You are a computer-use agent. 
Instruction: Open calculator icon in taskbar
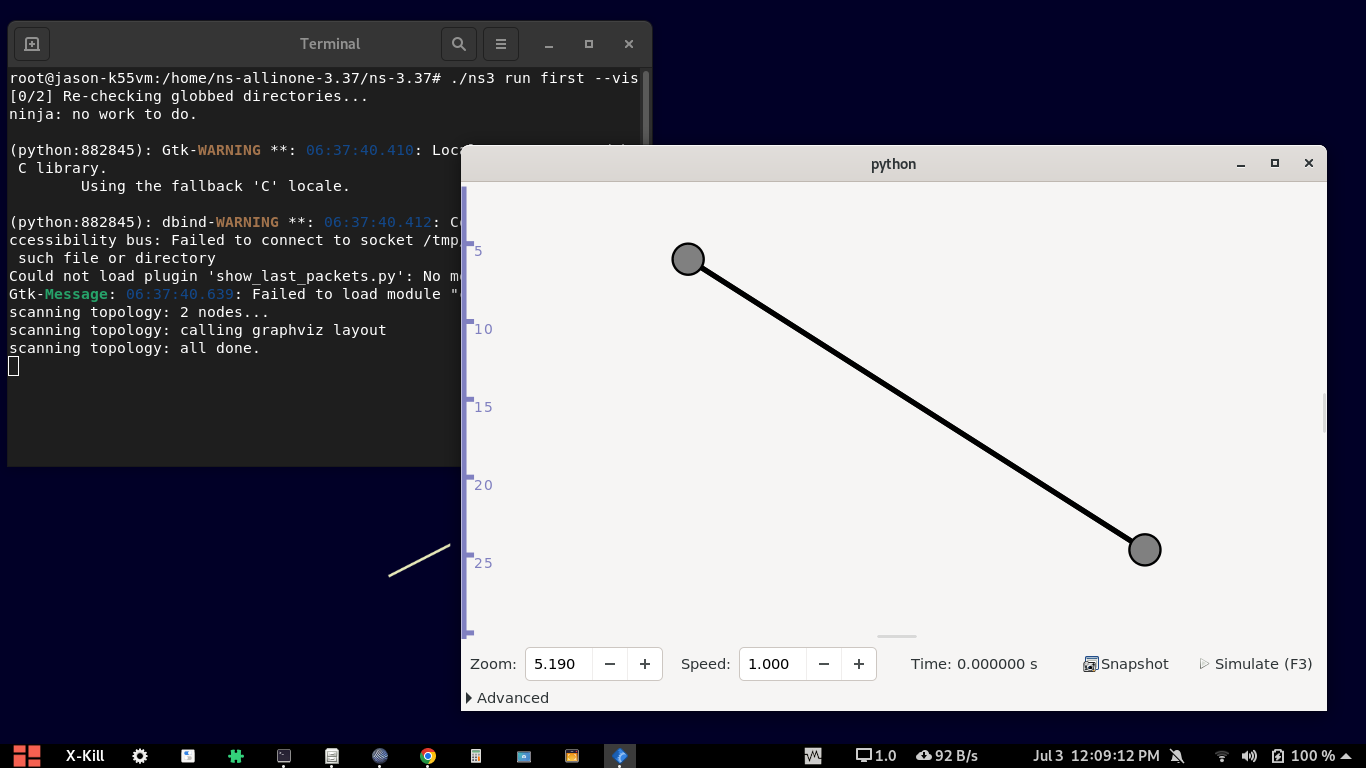(x=476, y=756)
